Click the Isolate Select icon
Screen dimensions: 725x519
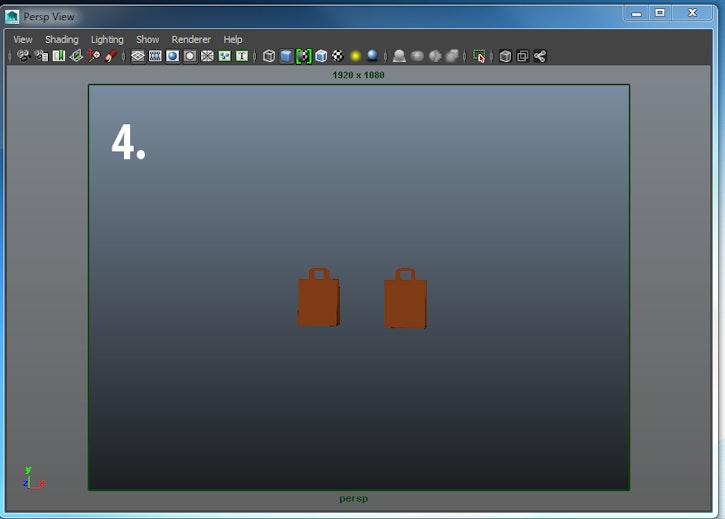pos(479,56)
